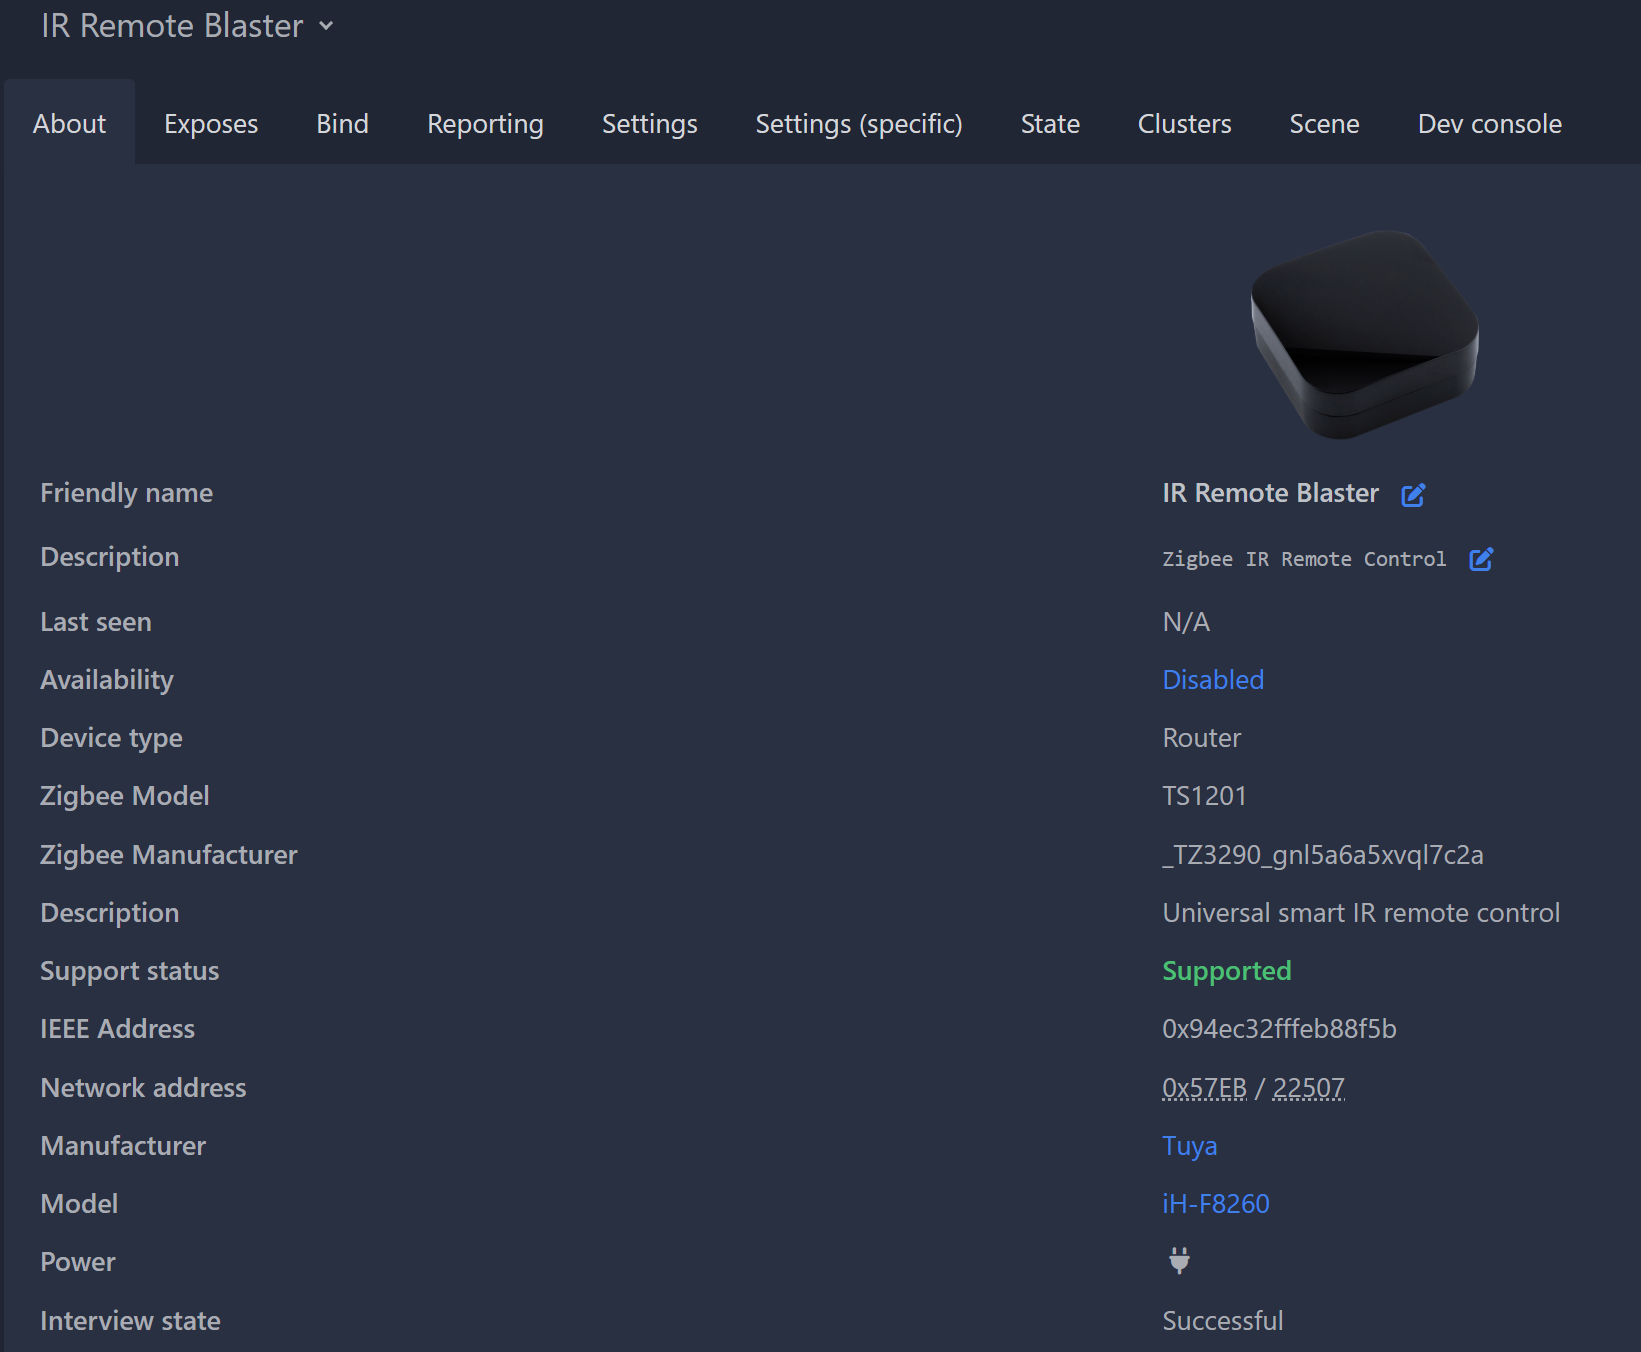Click the Friendly name label
1641x1352 pixels.
126,493
